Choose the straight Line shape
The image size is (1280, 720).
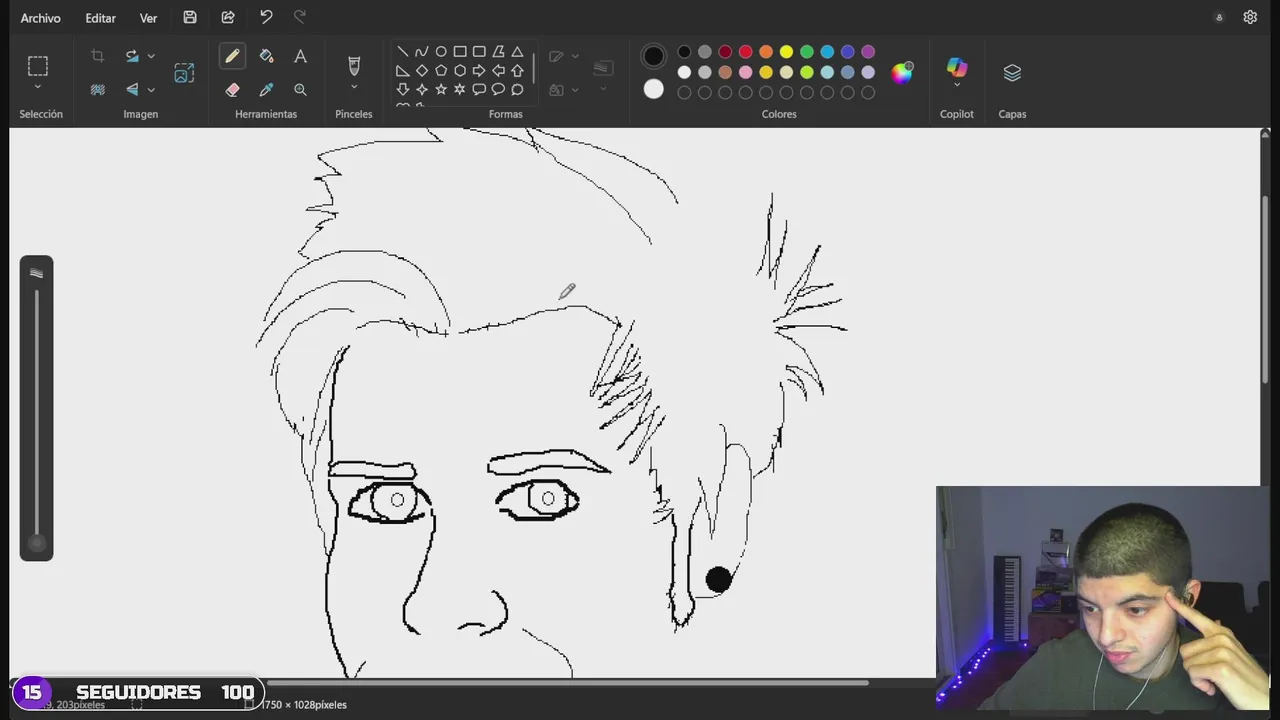click(402, 52)
